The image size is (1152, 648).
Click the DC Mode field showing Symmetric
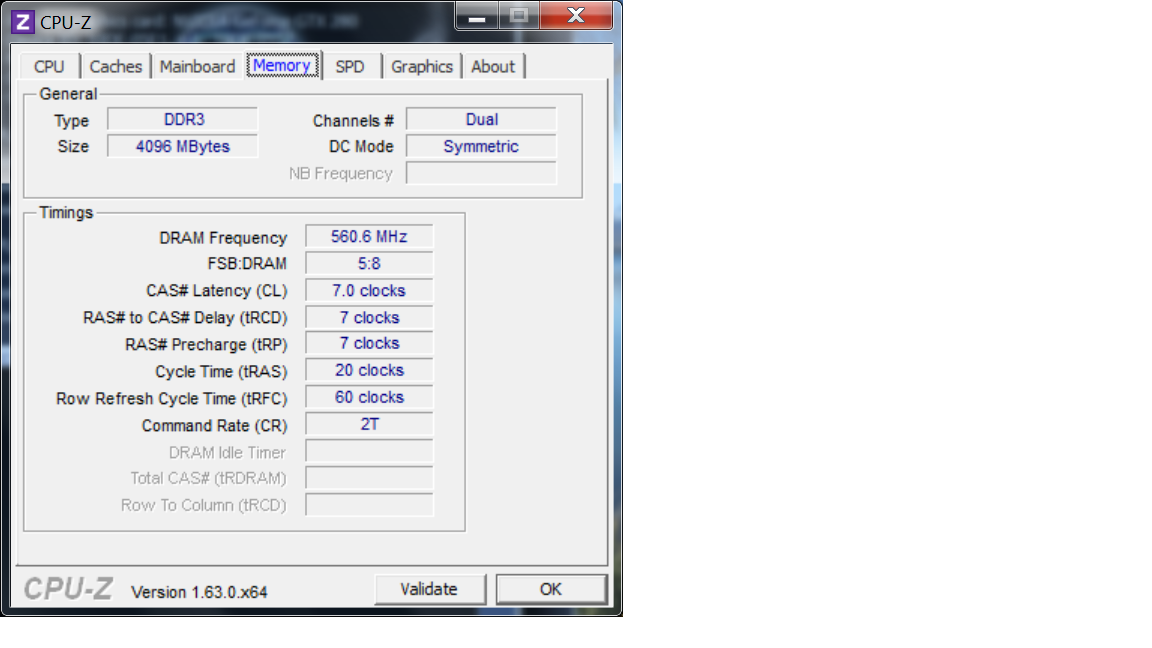pos(481,146)
